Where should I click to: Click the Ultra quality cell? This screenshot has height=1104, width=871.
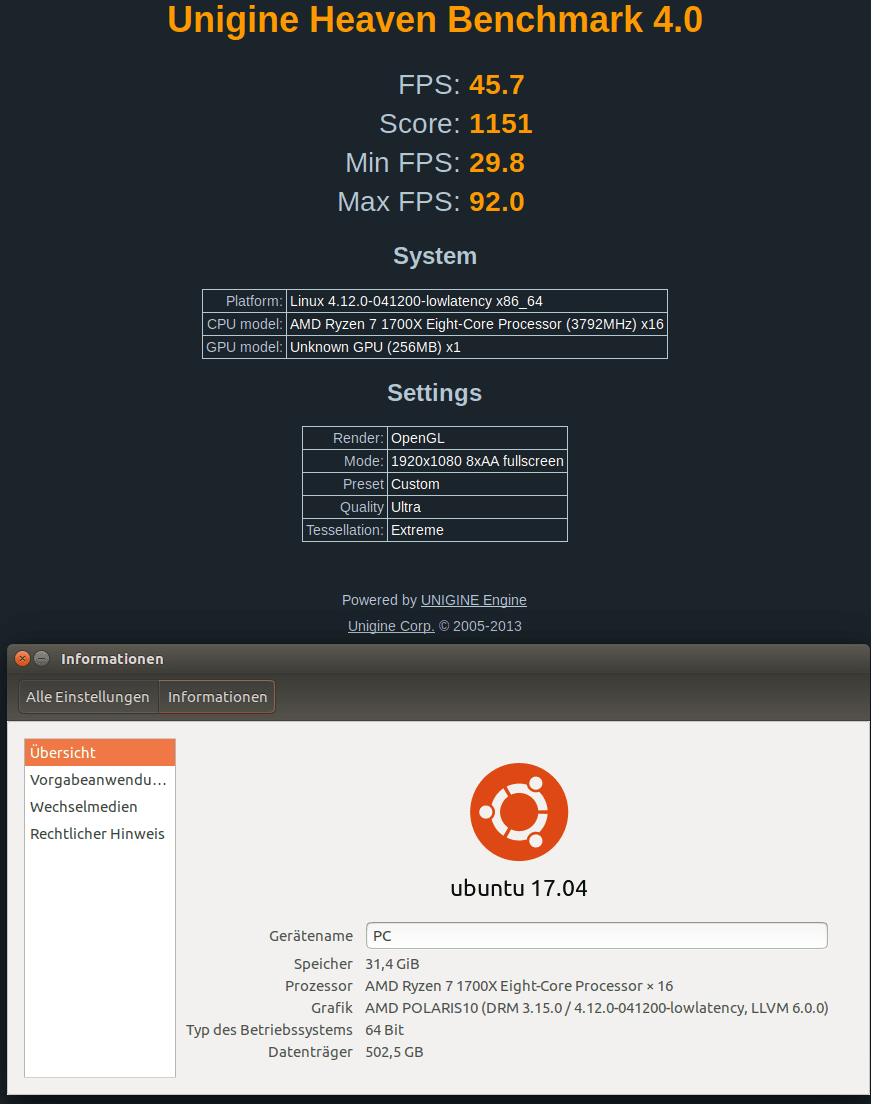477,507
